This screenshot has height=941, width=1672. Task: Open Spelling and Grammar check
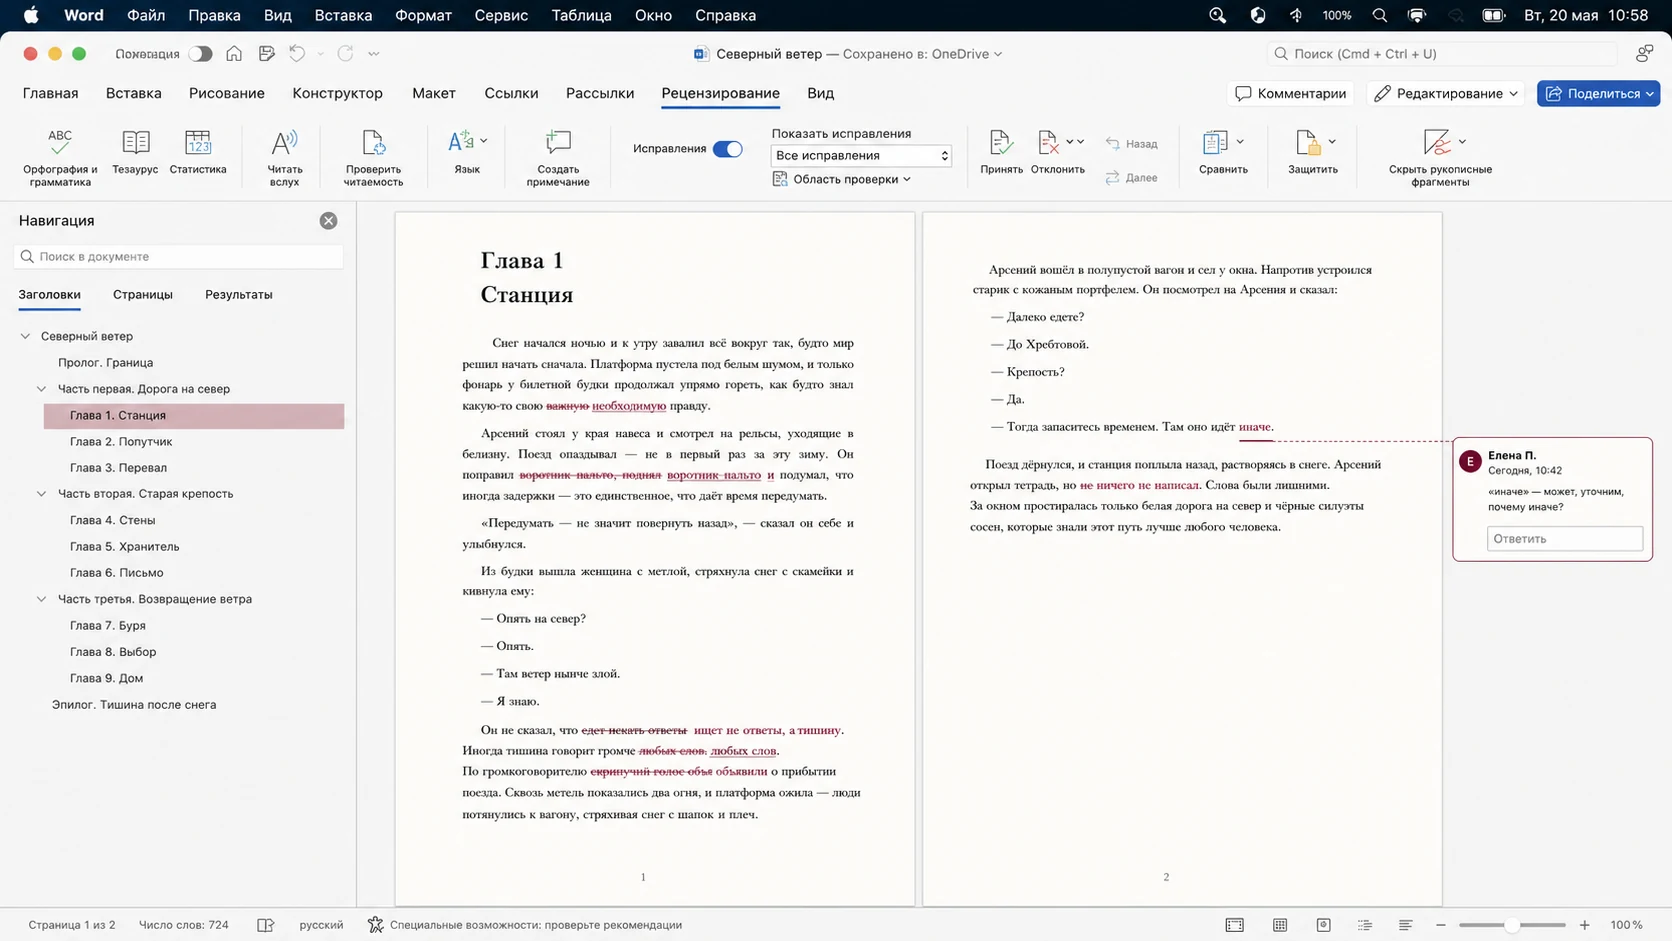pos(60,157)
